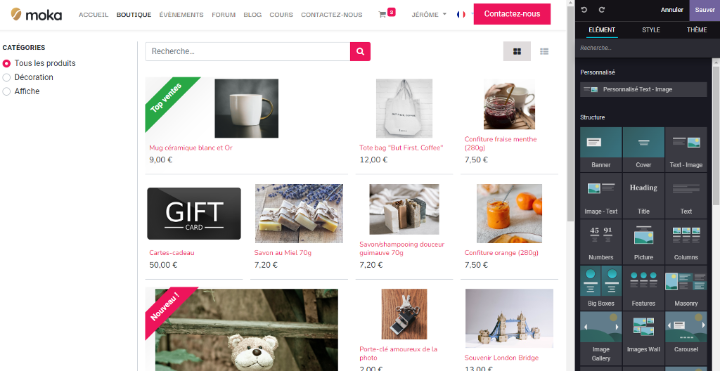Viewport: 720px width, 371px height.
Task: Click the product Recherche input field
Action: (x=248, y=51)
